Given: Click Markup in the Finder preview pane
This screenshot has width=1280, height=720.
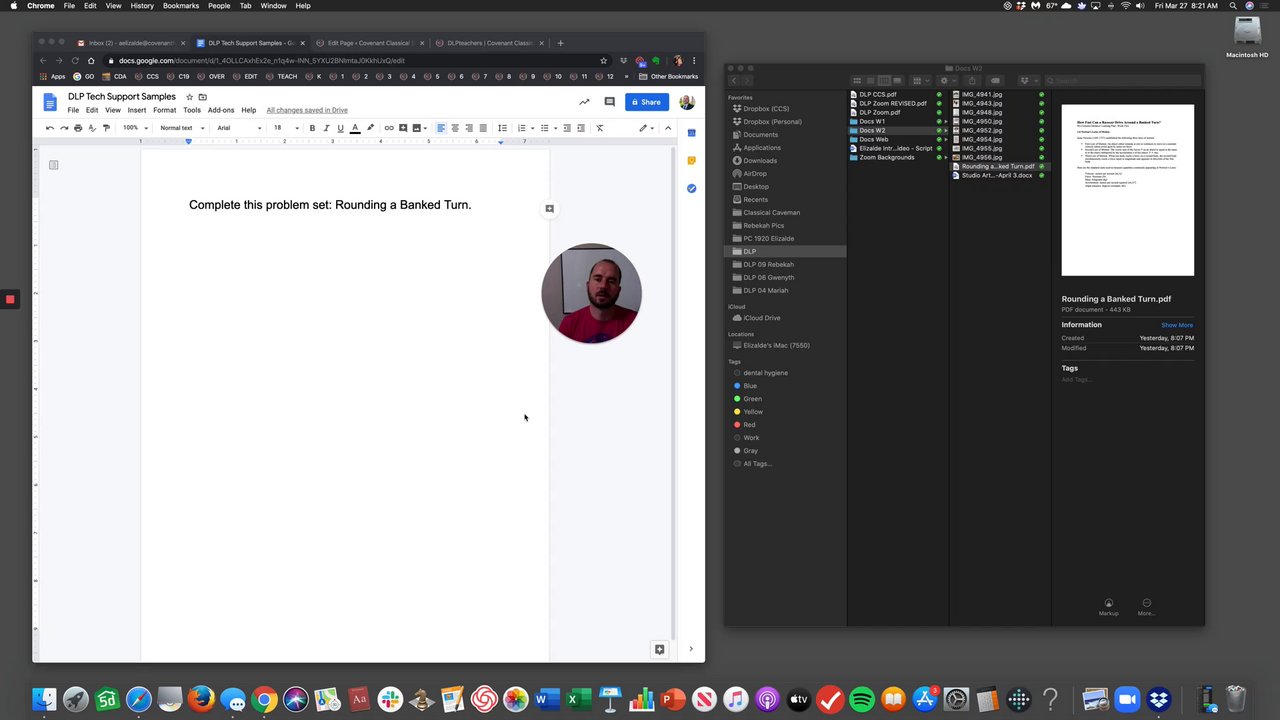Looking at the screenshot, I should tap(1108, 607).
